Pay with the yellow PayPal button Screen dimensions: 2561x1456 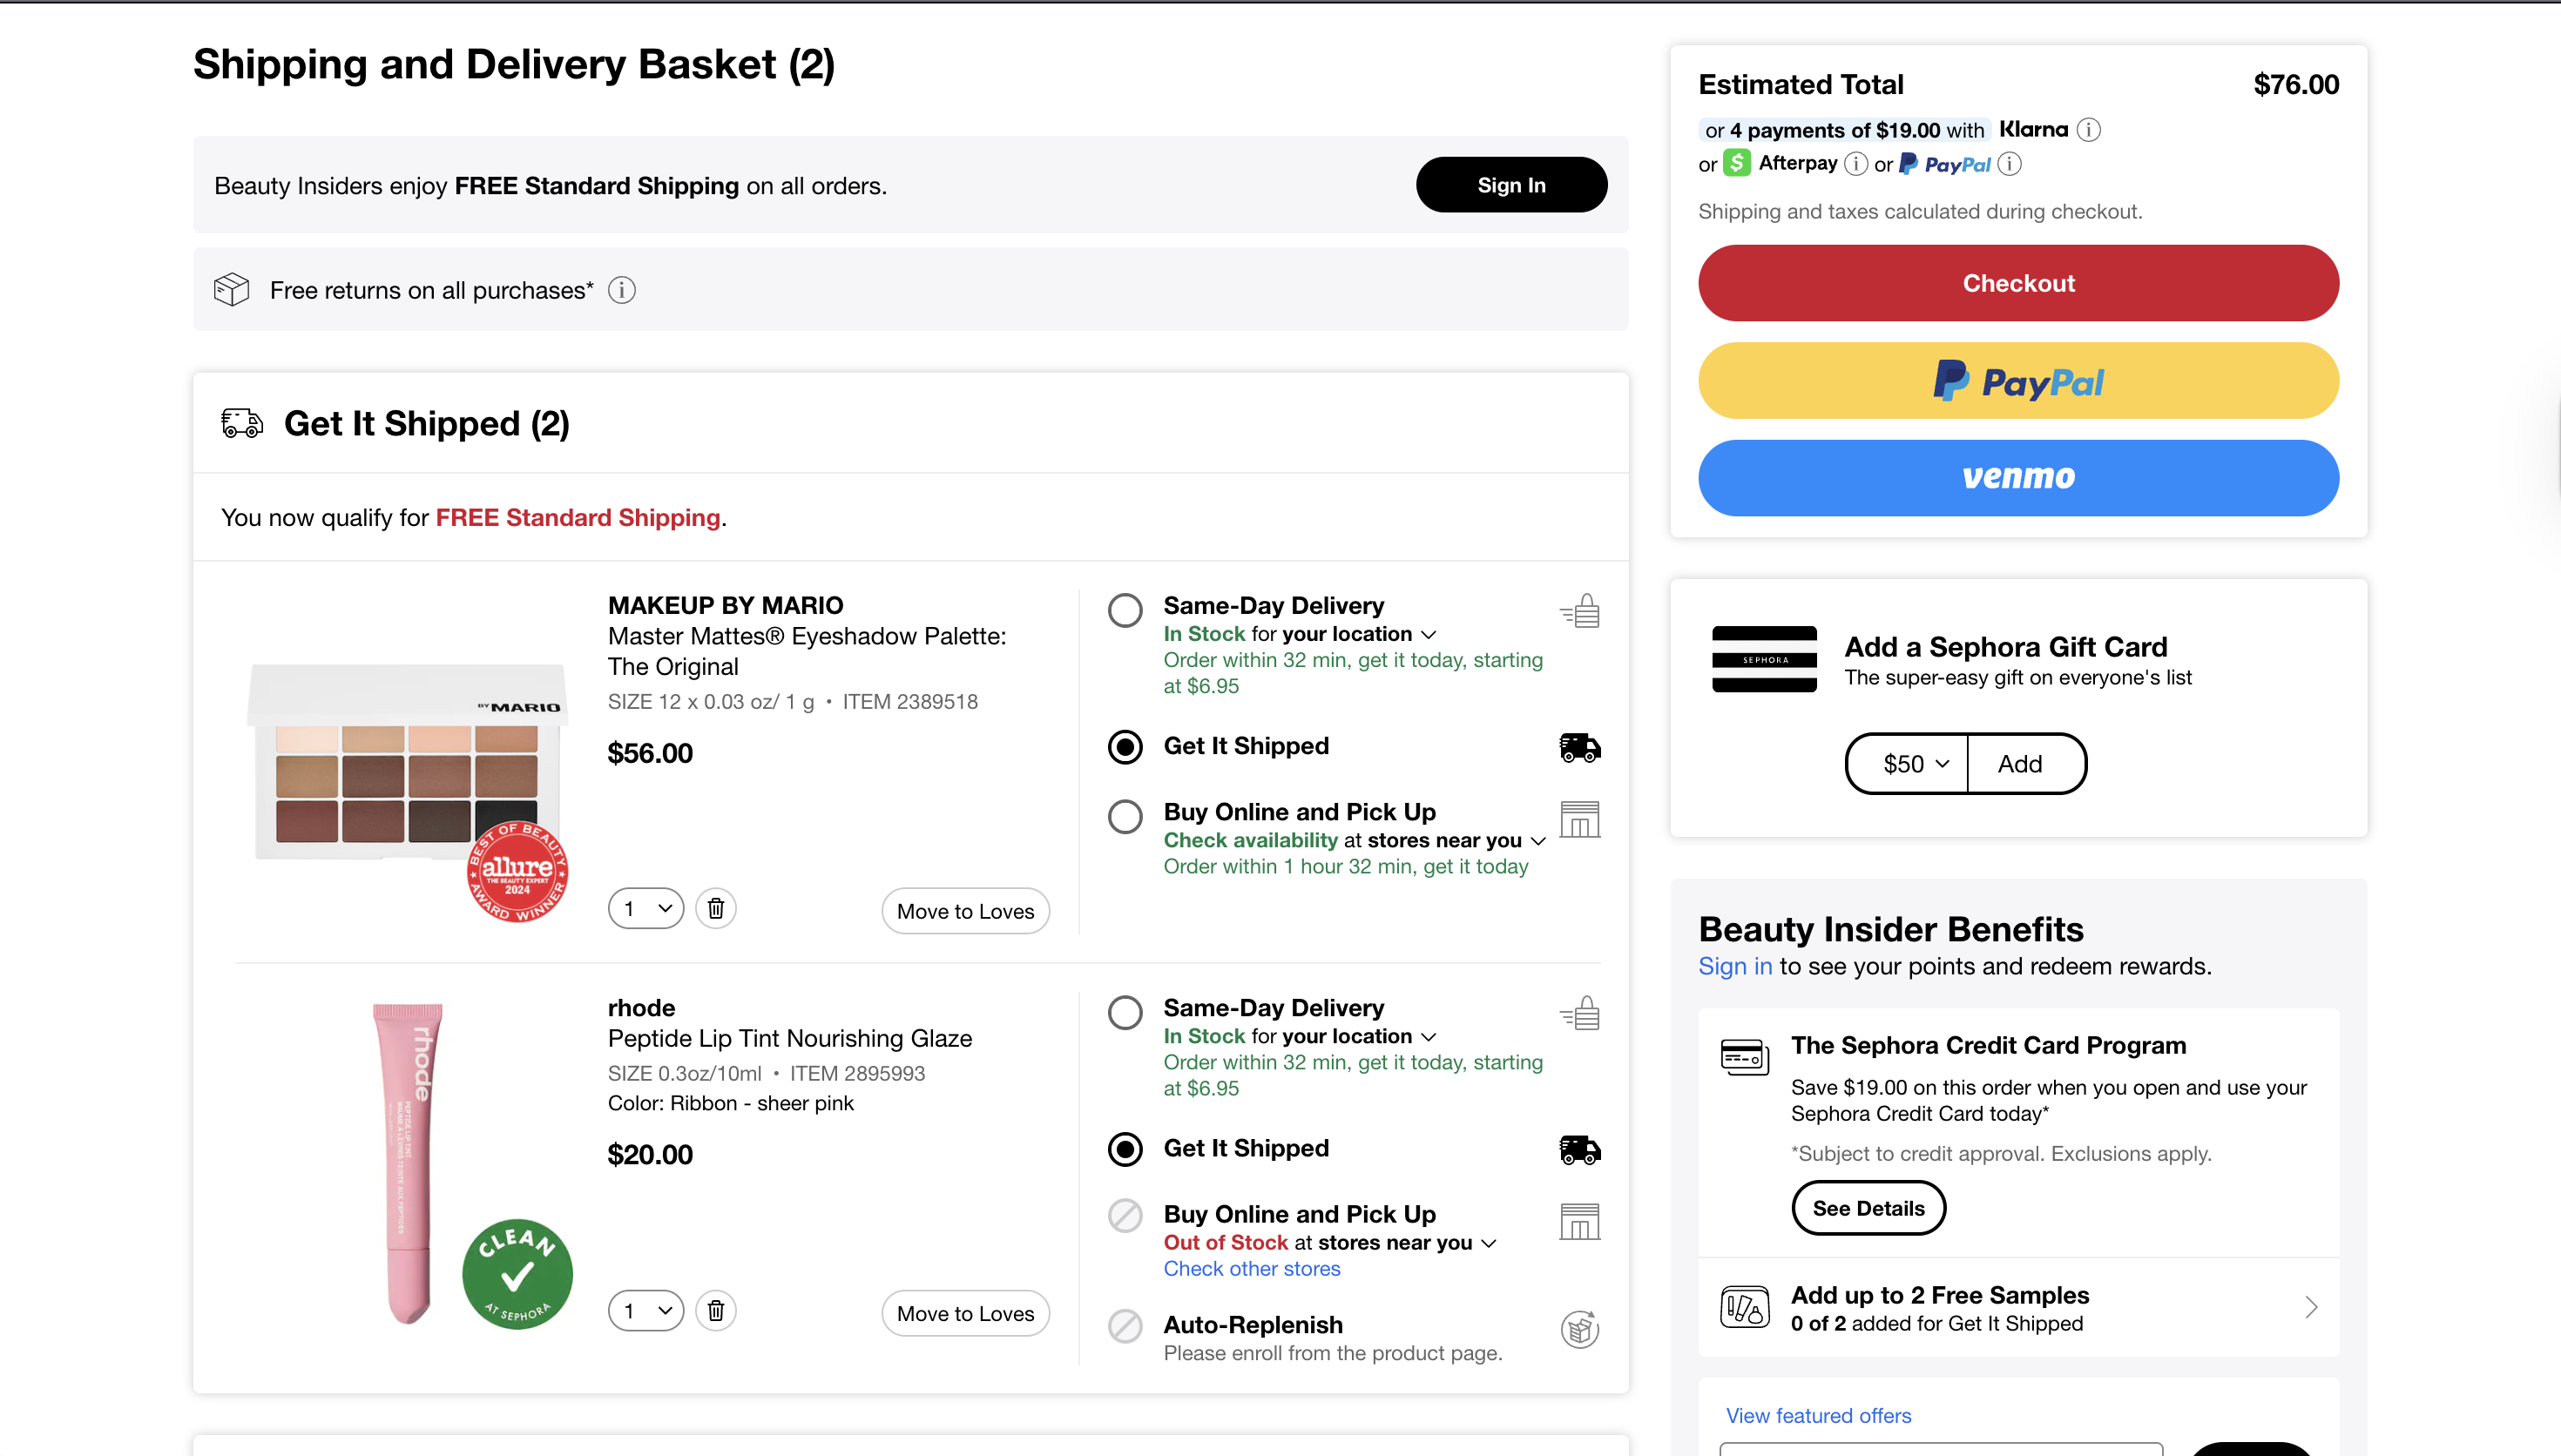(x=2018, y=381)
